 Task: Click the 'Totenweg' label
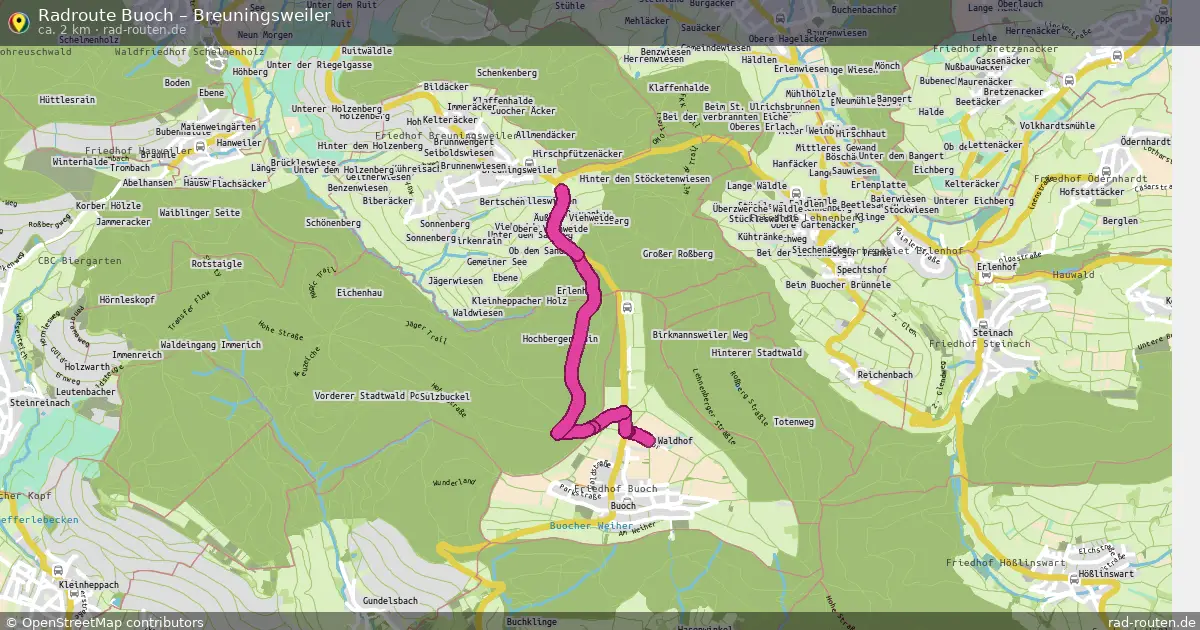[x=795, y=422]
